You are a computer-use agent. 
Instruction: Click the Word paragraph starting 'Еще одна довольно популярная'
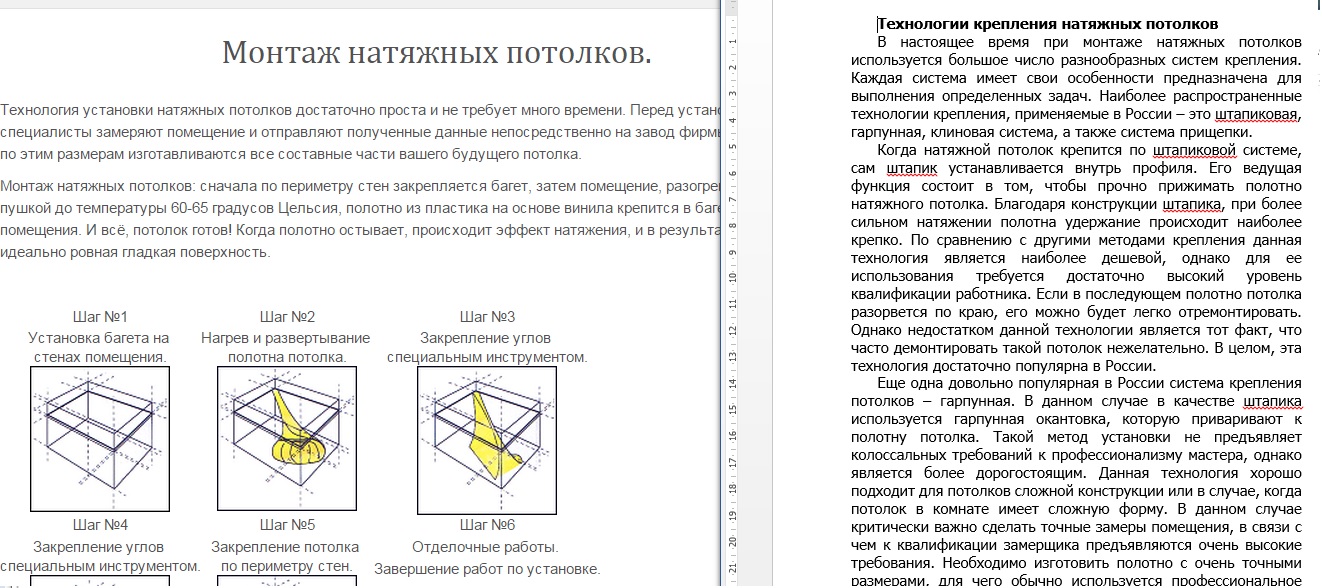pyautogui.click(x=1076, y=481)
